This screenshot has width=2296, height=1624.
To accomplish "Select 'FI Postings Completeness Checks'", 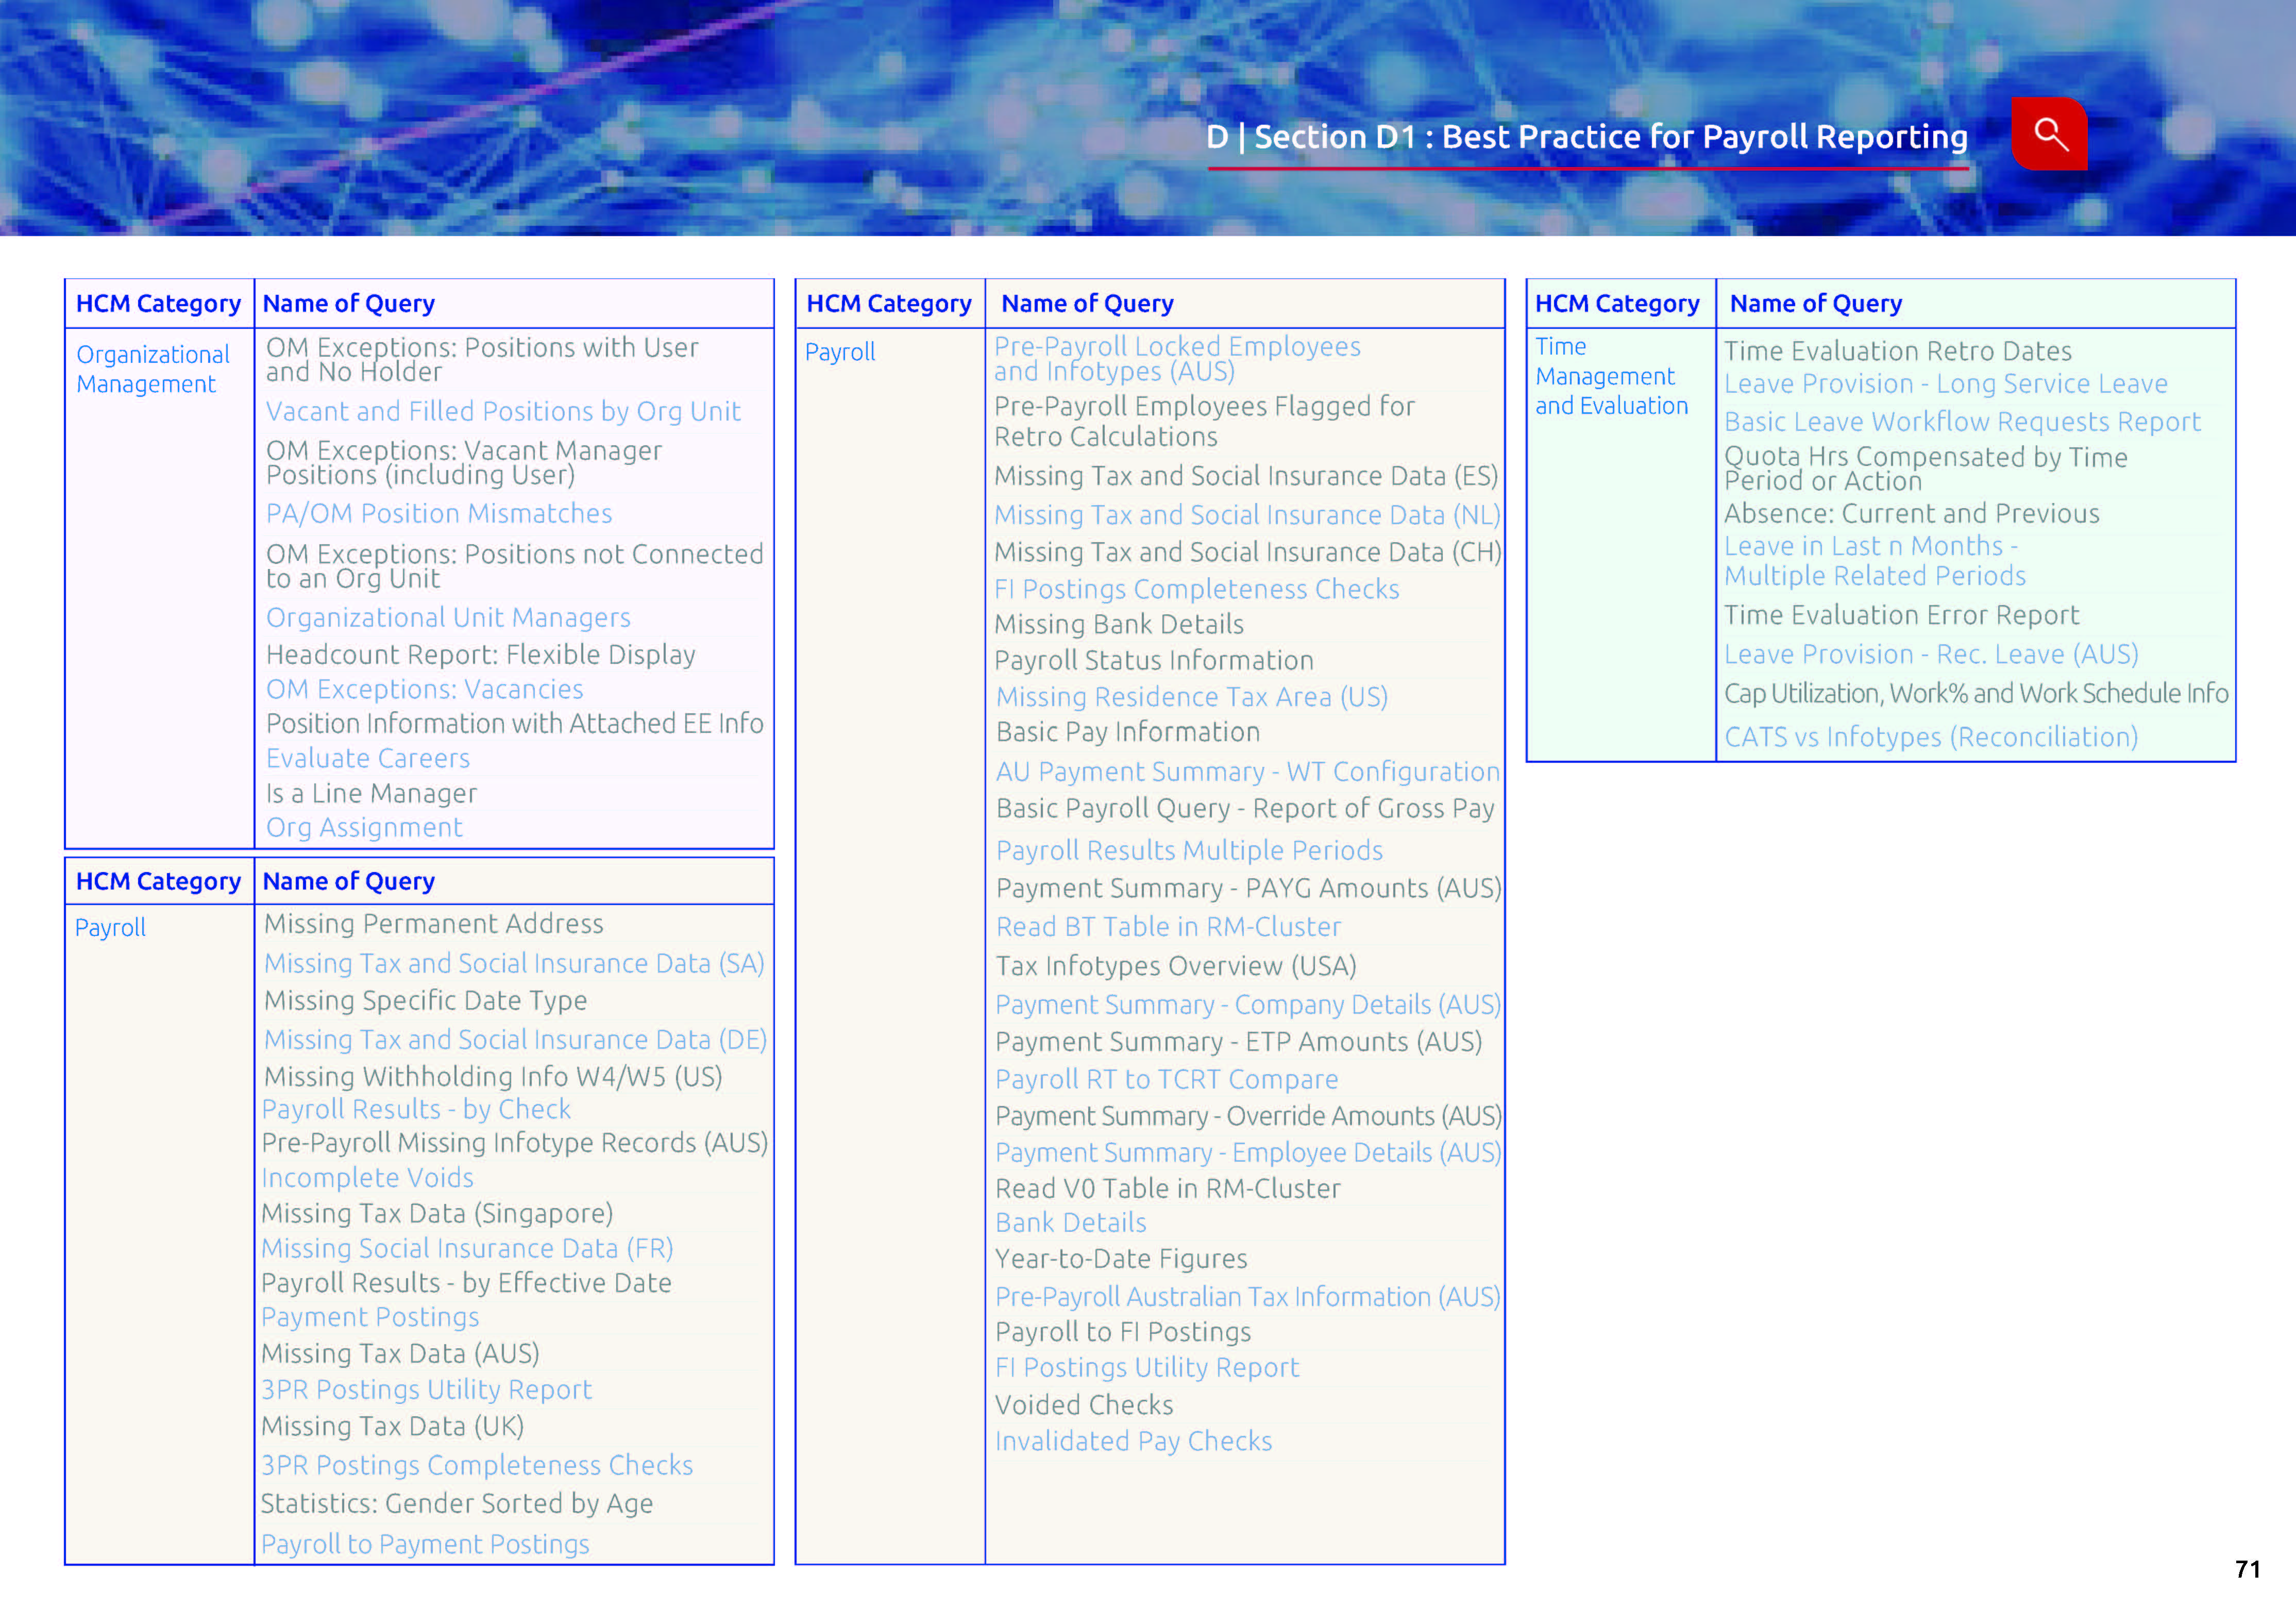I will tap(1196, 589).
